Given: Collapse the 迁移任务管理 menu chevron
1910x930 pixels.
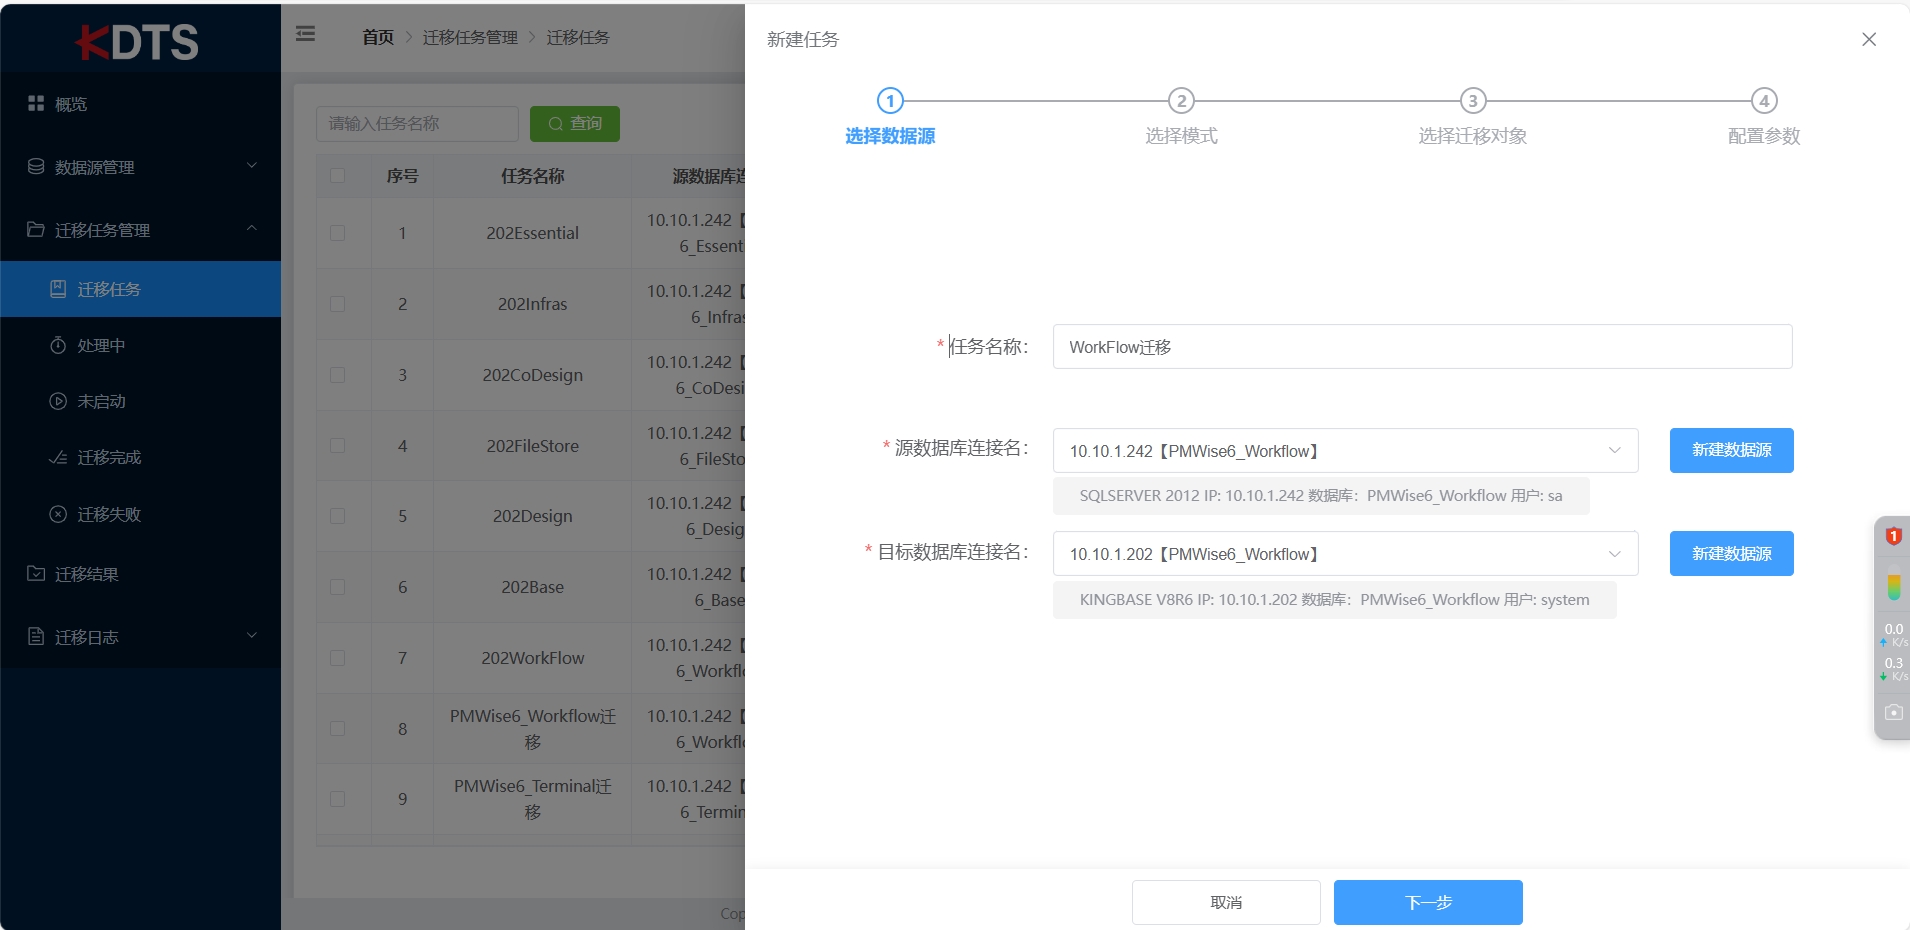Looking at the screenshot, I should 252,229.
